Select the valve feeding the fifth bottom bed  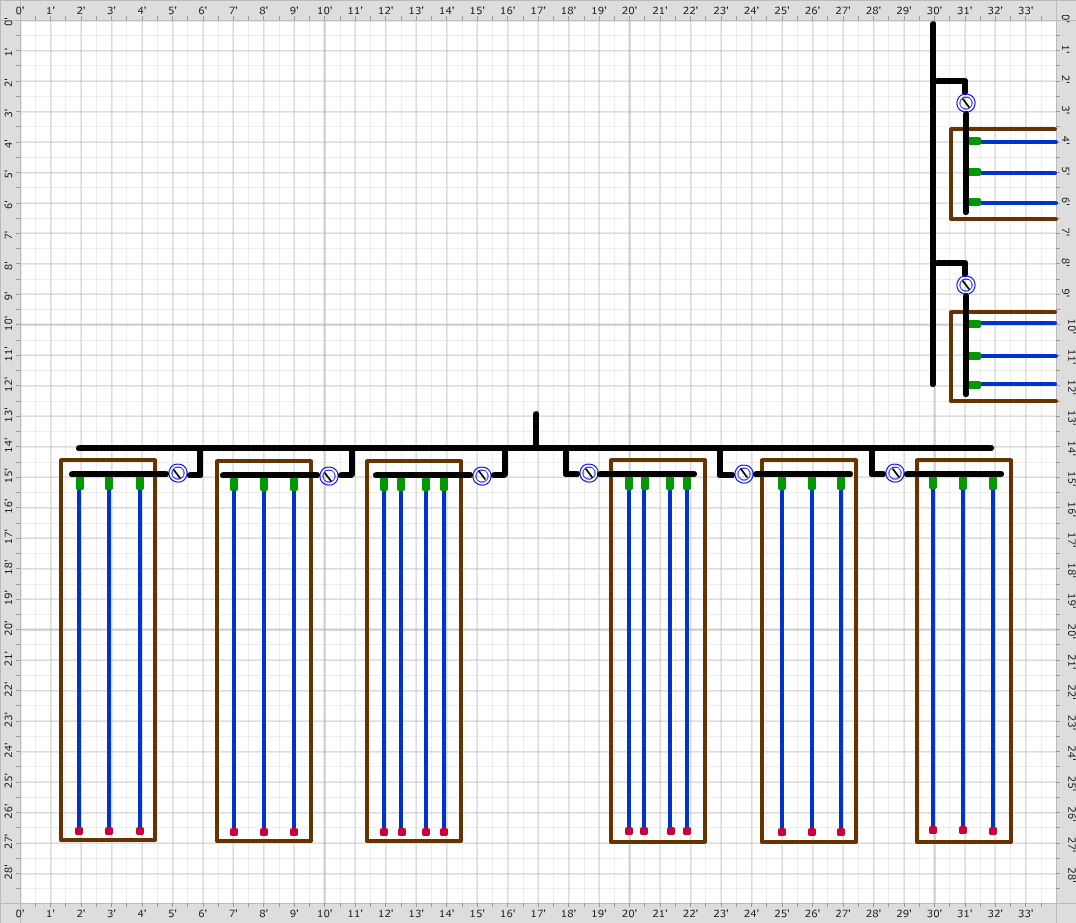744,474
